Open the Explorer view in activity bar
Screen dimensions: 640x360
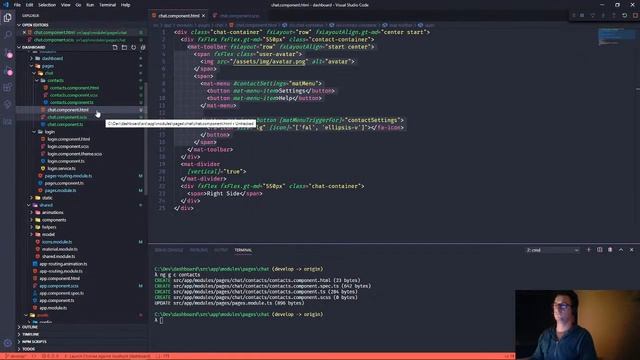(7, 18)
